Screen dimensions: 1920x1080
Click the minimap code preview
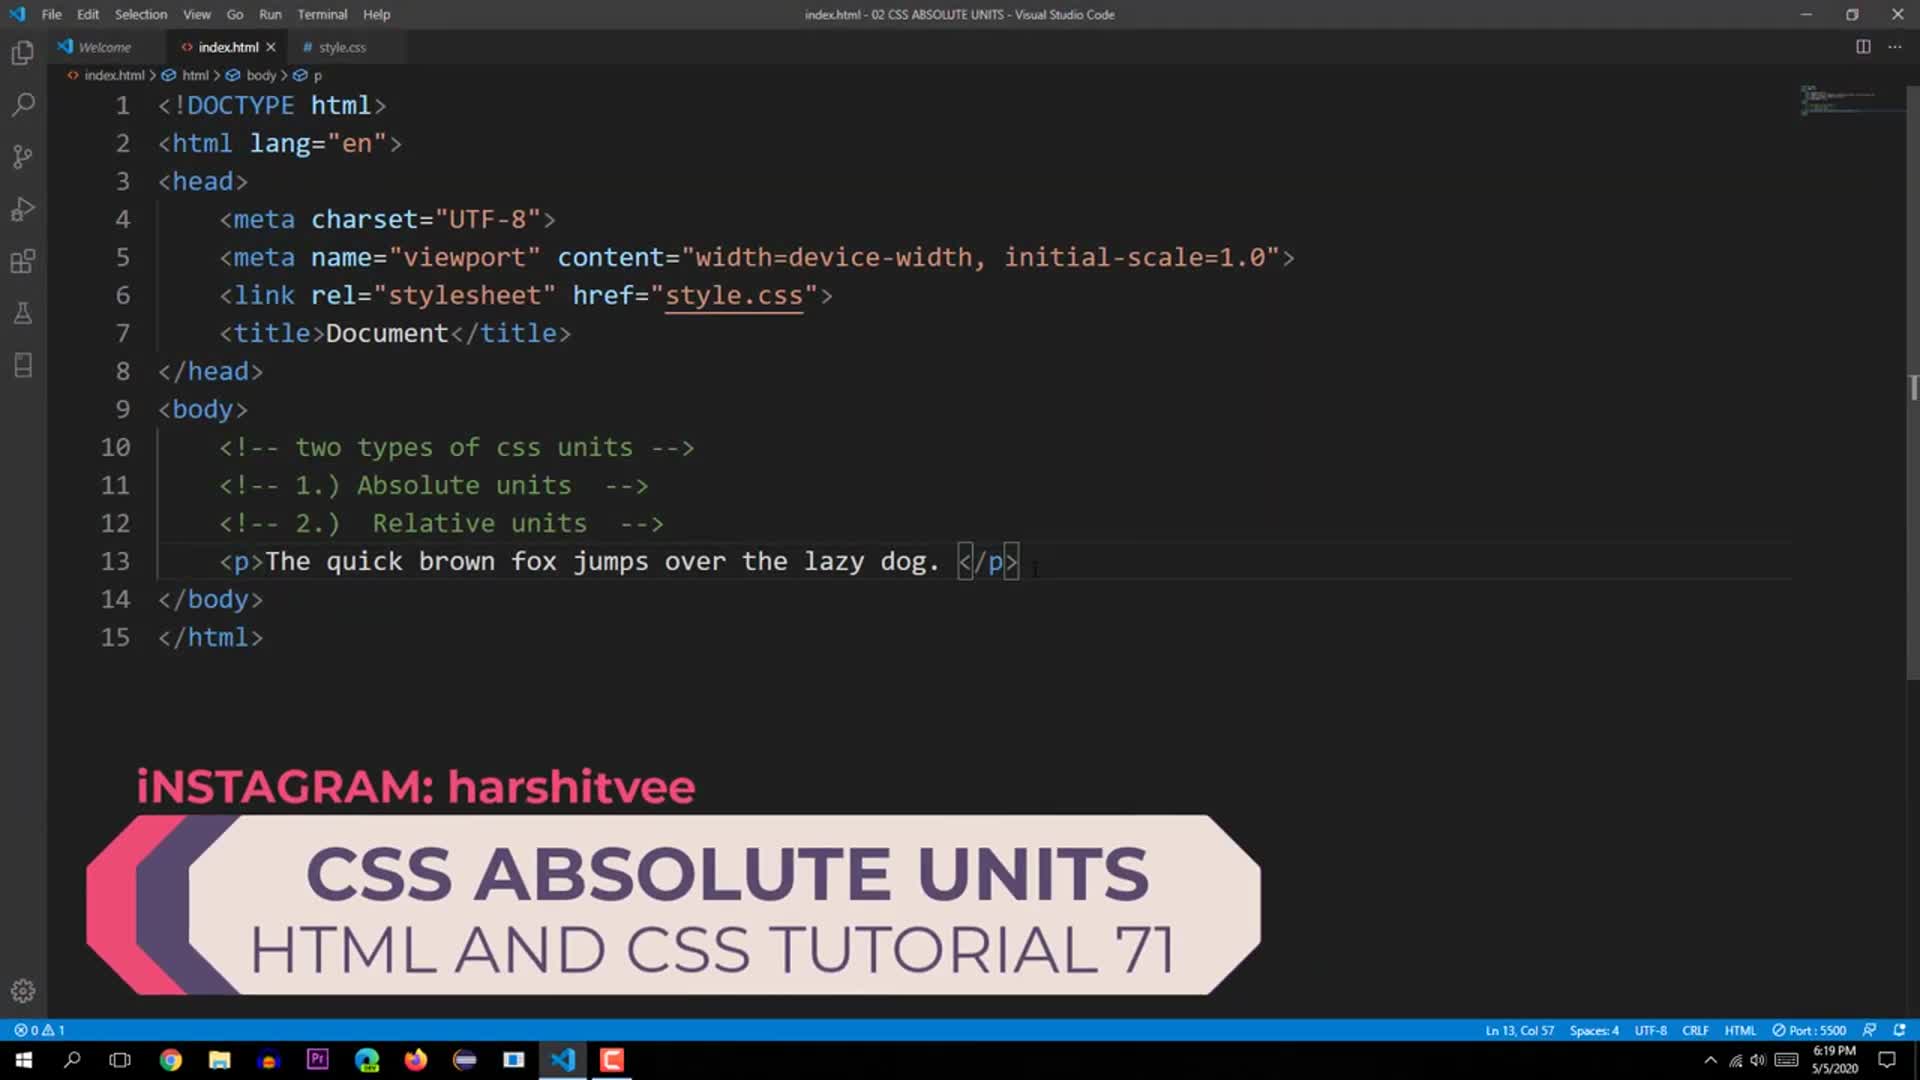(x=1850, y=100)
